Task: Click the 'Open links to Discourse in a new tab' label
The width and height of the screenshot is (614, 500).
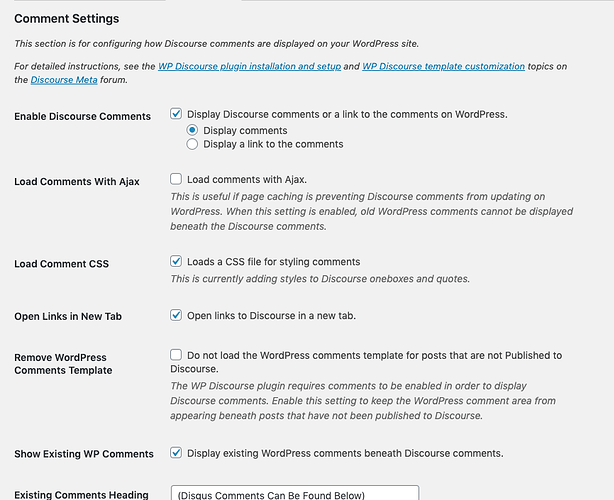Action: coord(271,316)
